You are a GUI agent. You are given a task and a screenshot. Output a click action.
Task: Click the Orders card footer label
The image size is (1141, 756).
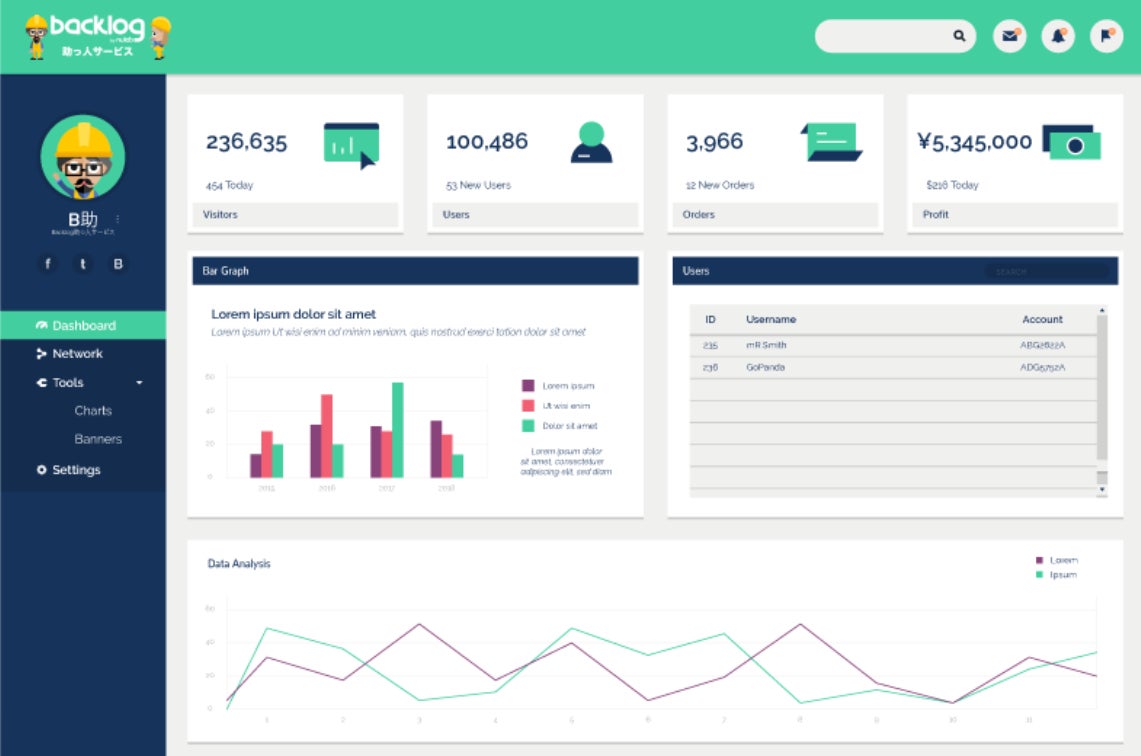click(699, 215)
